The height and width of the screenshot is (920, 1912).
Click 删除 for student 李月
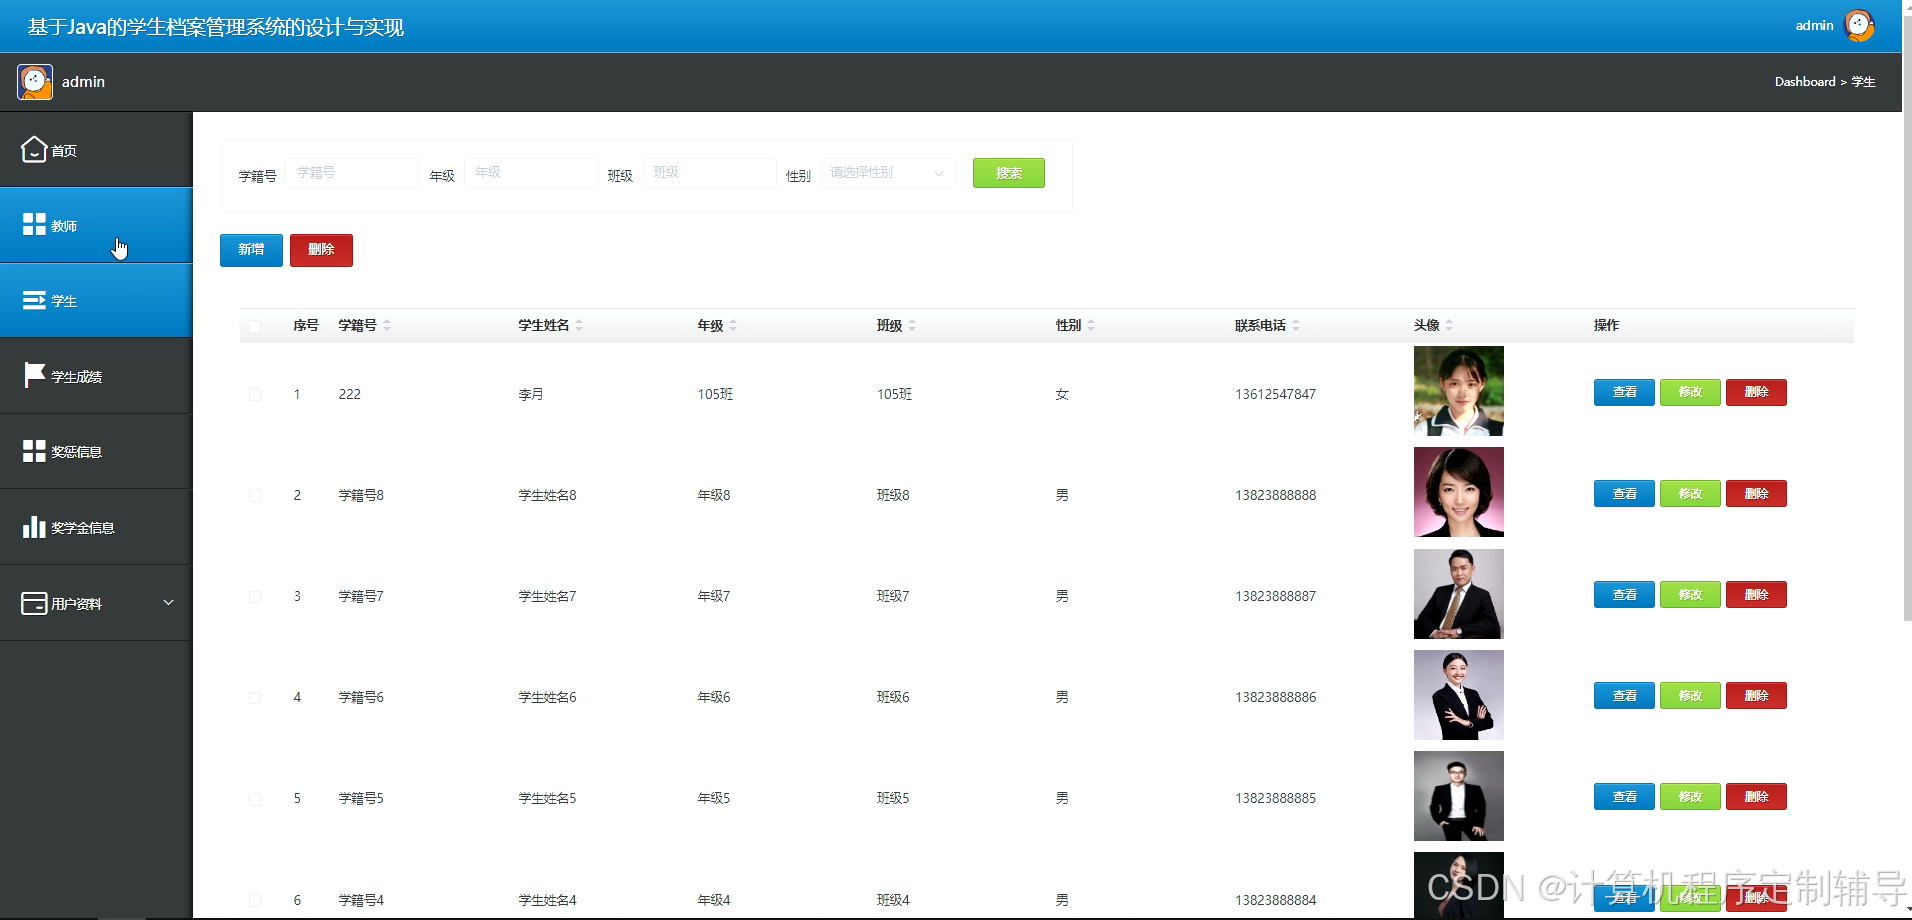click(x=1756, y=392)
